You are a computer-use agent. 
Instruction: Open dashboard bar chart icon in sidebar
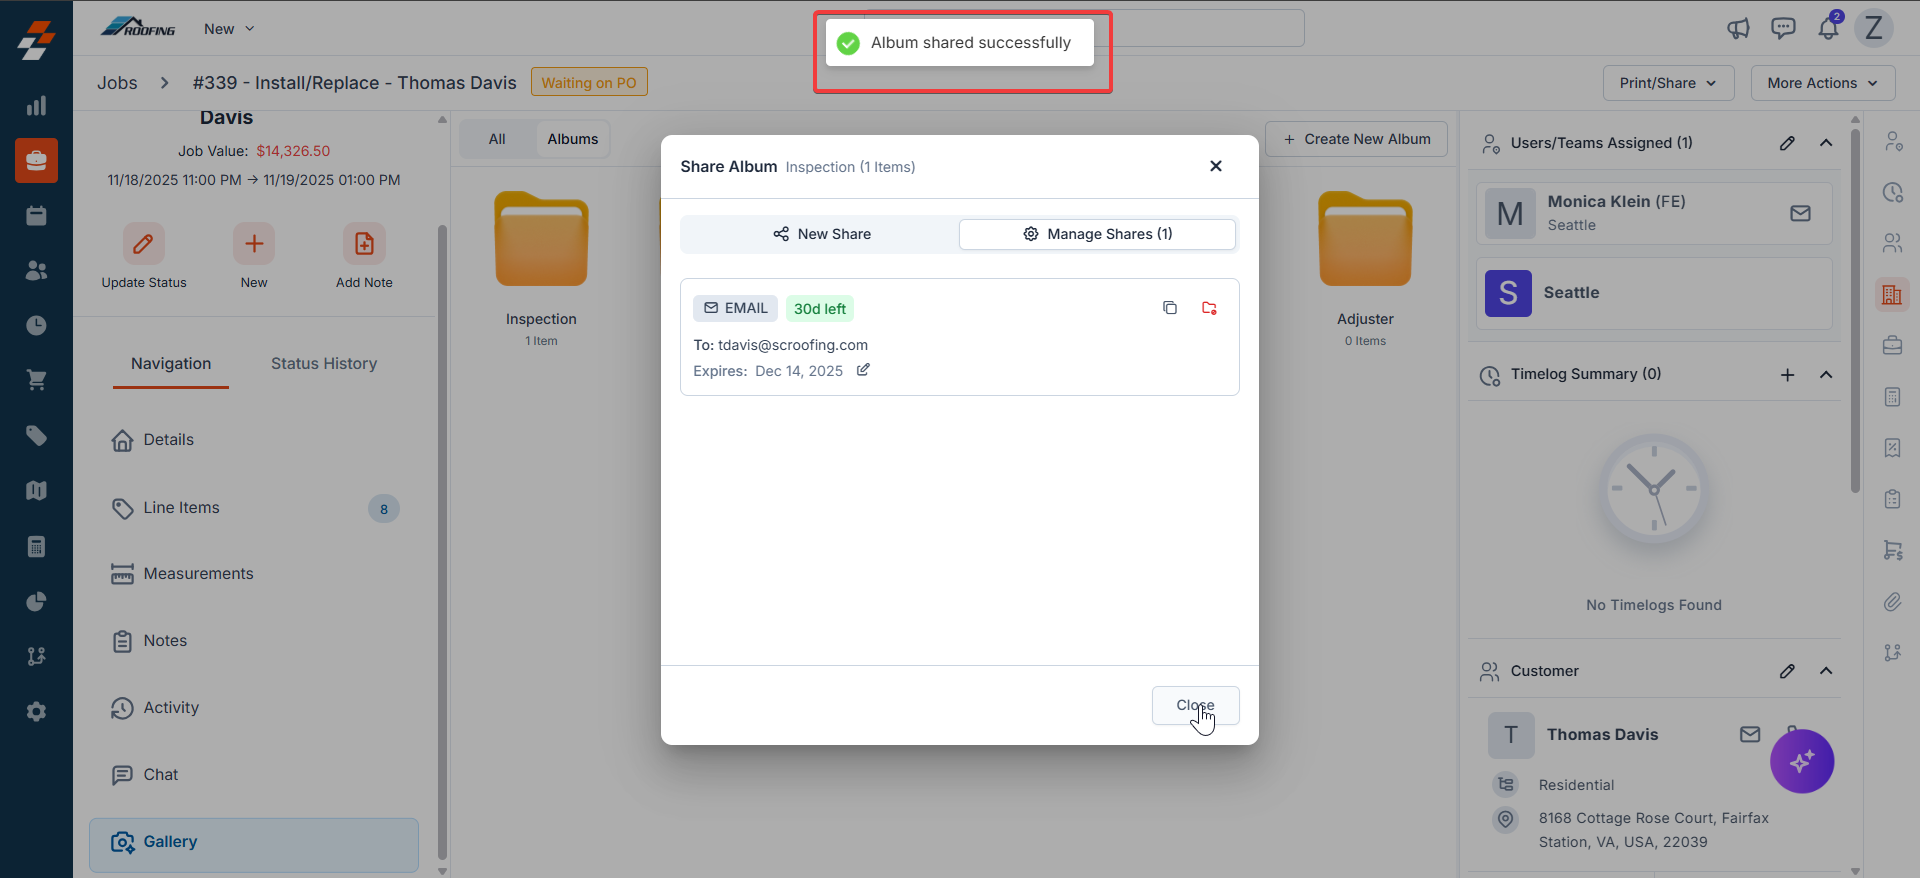point(36,106)
